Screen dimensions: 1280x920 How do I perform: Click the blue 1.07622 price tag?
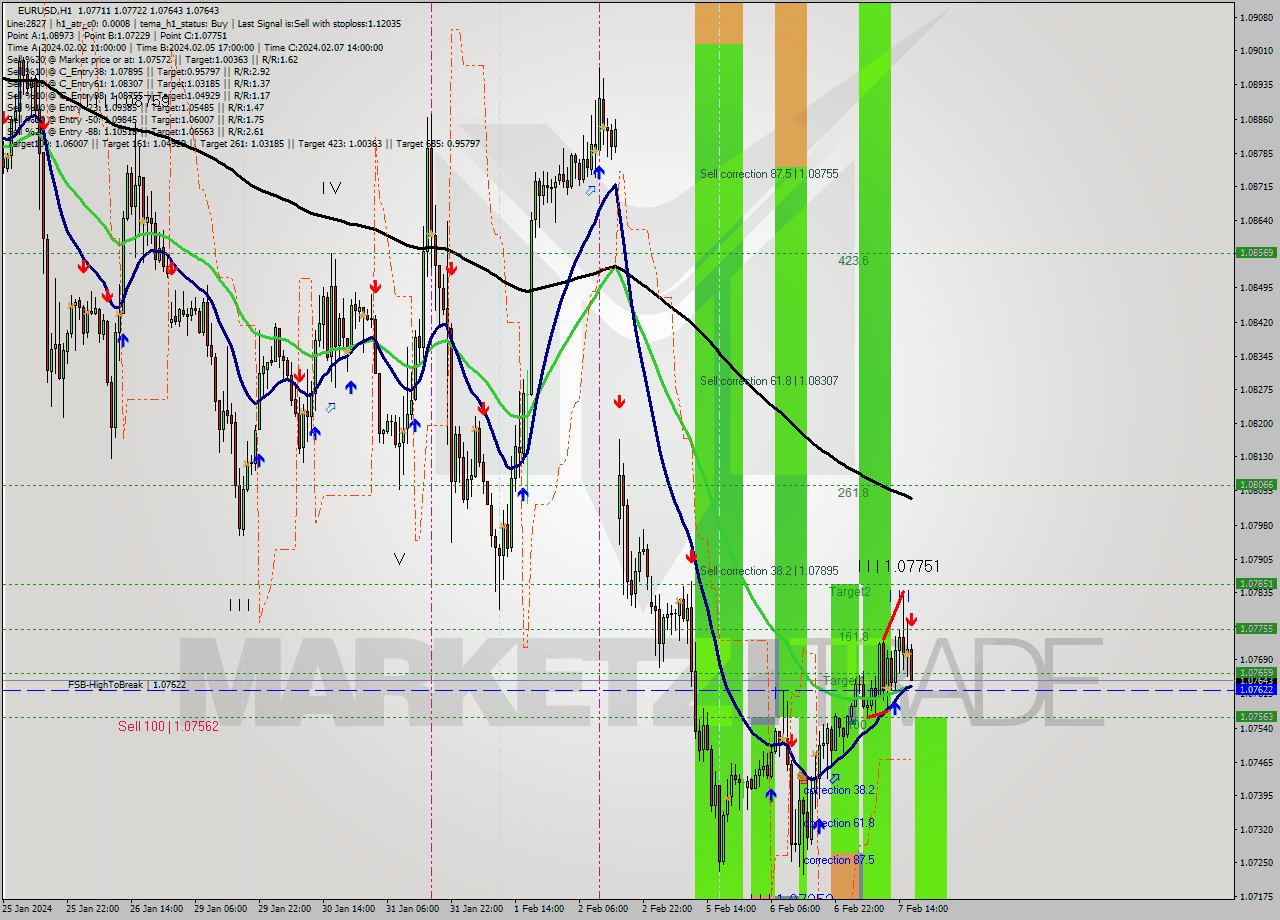[x=1256, y=690]
